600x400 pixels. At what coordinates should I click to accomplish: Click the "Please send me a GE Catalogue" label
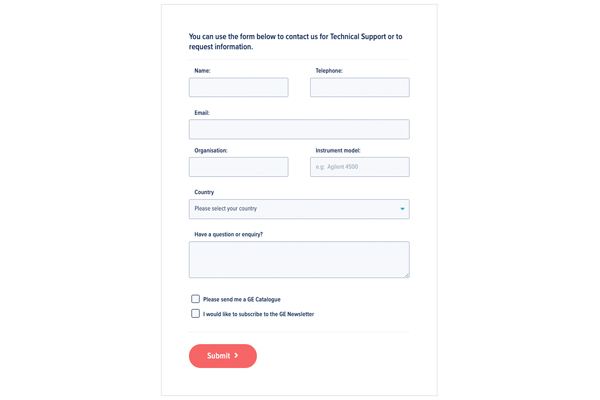(242, 300)
